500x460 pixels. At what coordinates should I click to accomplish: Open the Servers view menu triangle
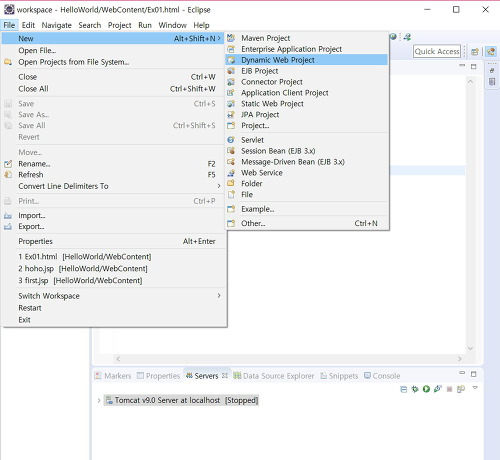(x=475, y=388)
